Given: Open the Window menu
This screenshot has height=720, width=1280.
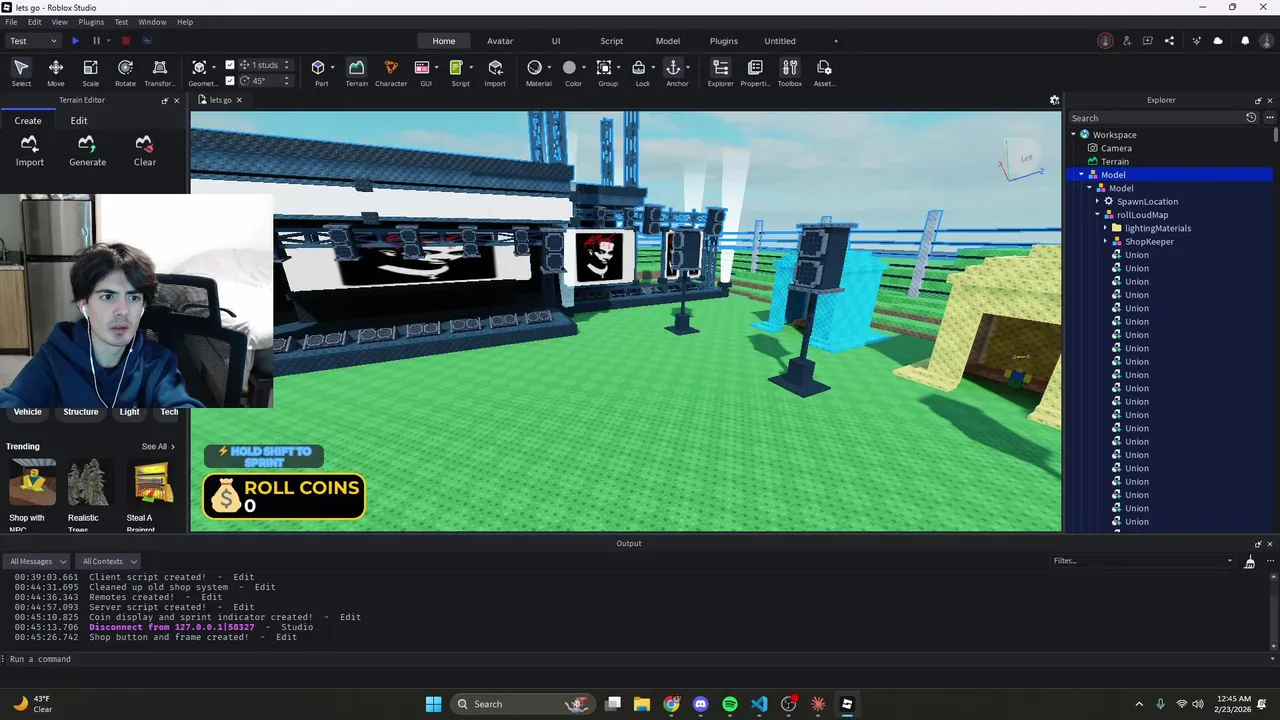Looking at the screenshot, I should click(x=152, y=22).
